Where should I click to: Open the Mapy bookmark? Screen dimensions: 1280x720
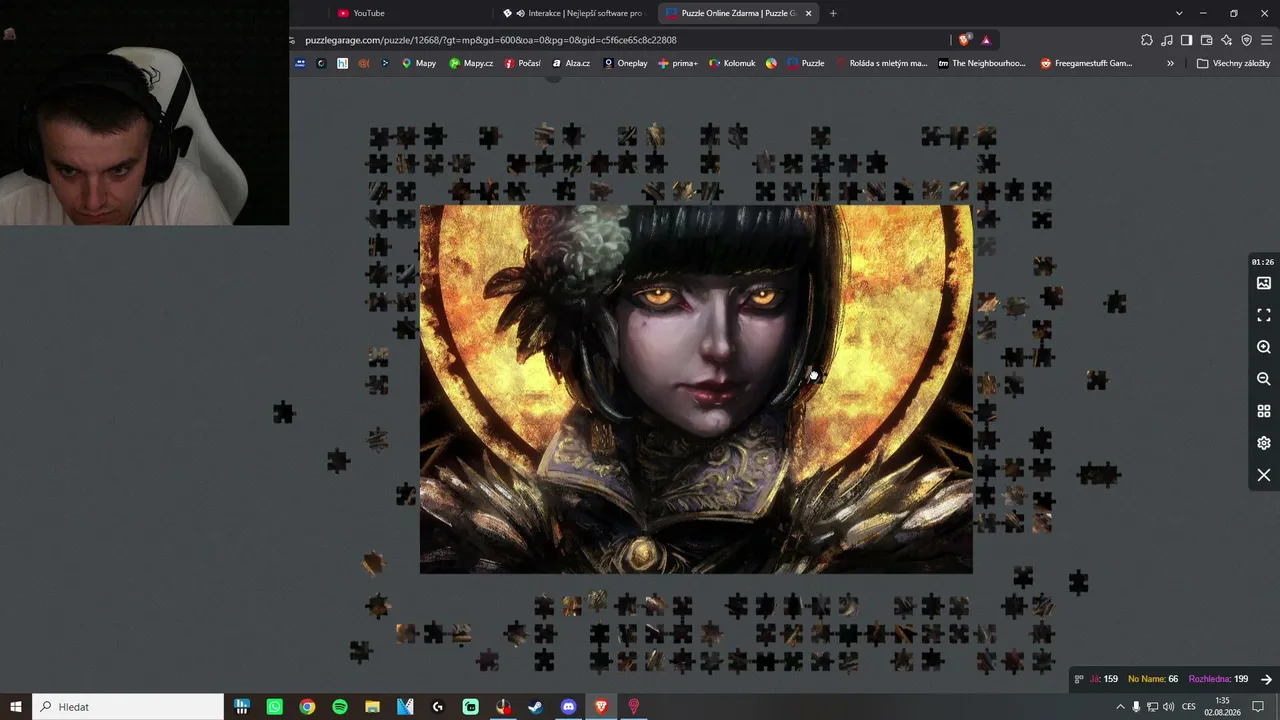419,63
